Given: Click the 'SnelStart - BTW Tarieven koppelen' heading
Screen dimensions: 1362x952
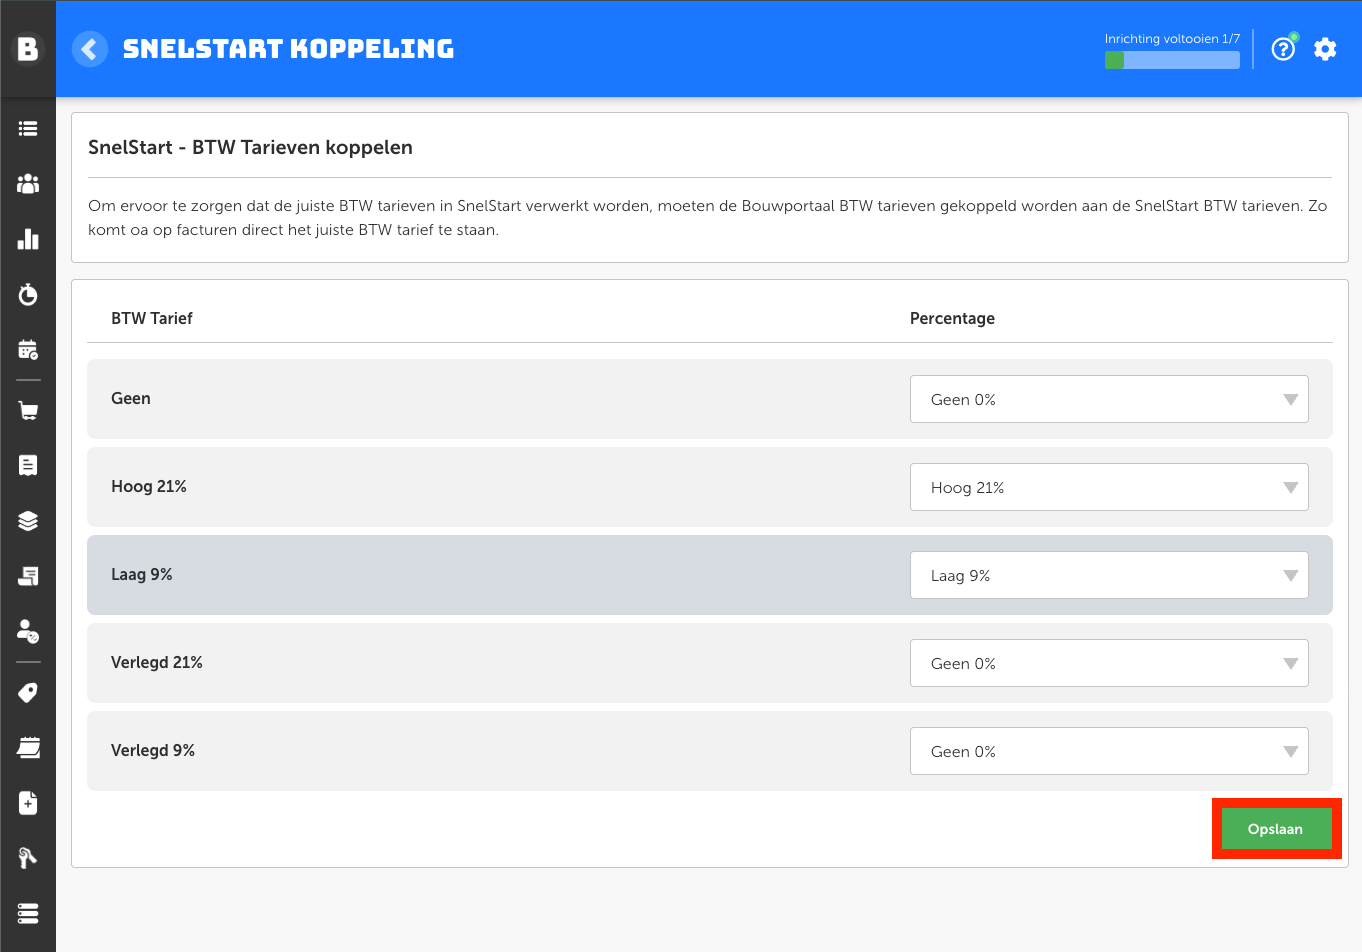Looking at the screenshot, I should 250,147.
